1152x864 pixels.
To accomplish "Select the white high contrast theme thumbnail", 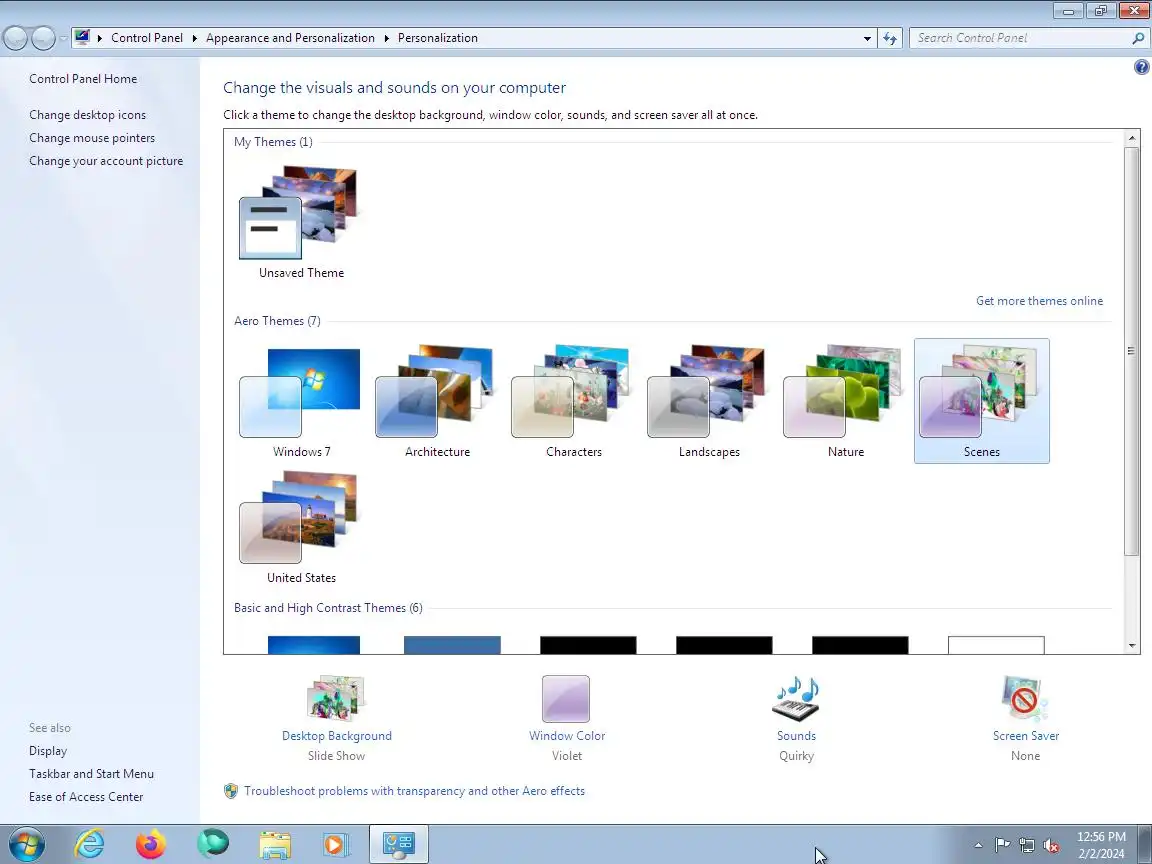I will (996, 645).
